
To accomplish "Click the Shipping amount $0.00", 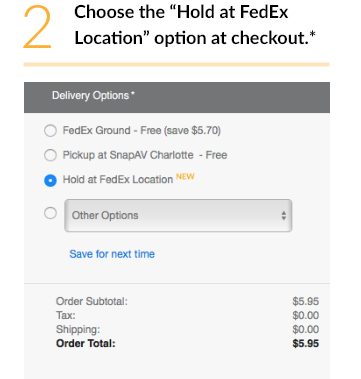I will coord(306,329).
